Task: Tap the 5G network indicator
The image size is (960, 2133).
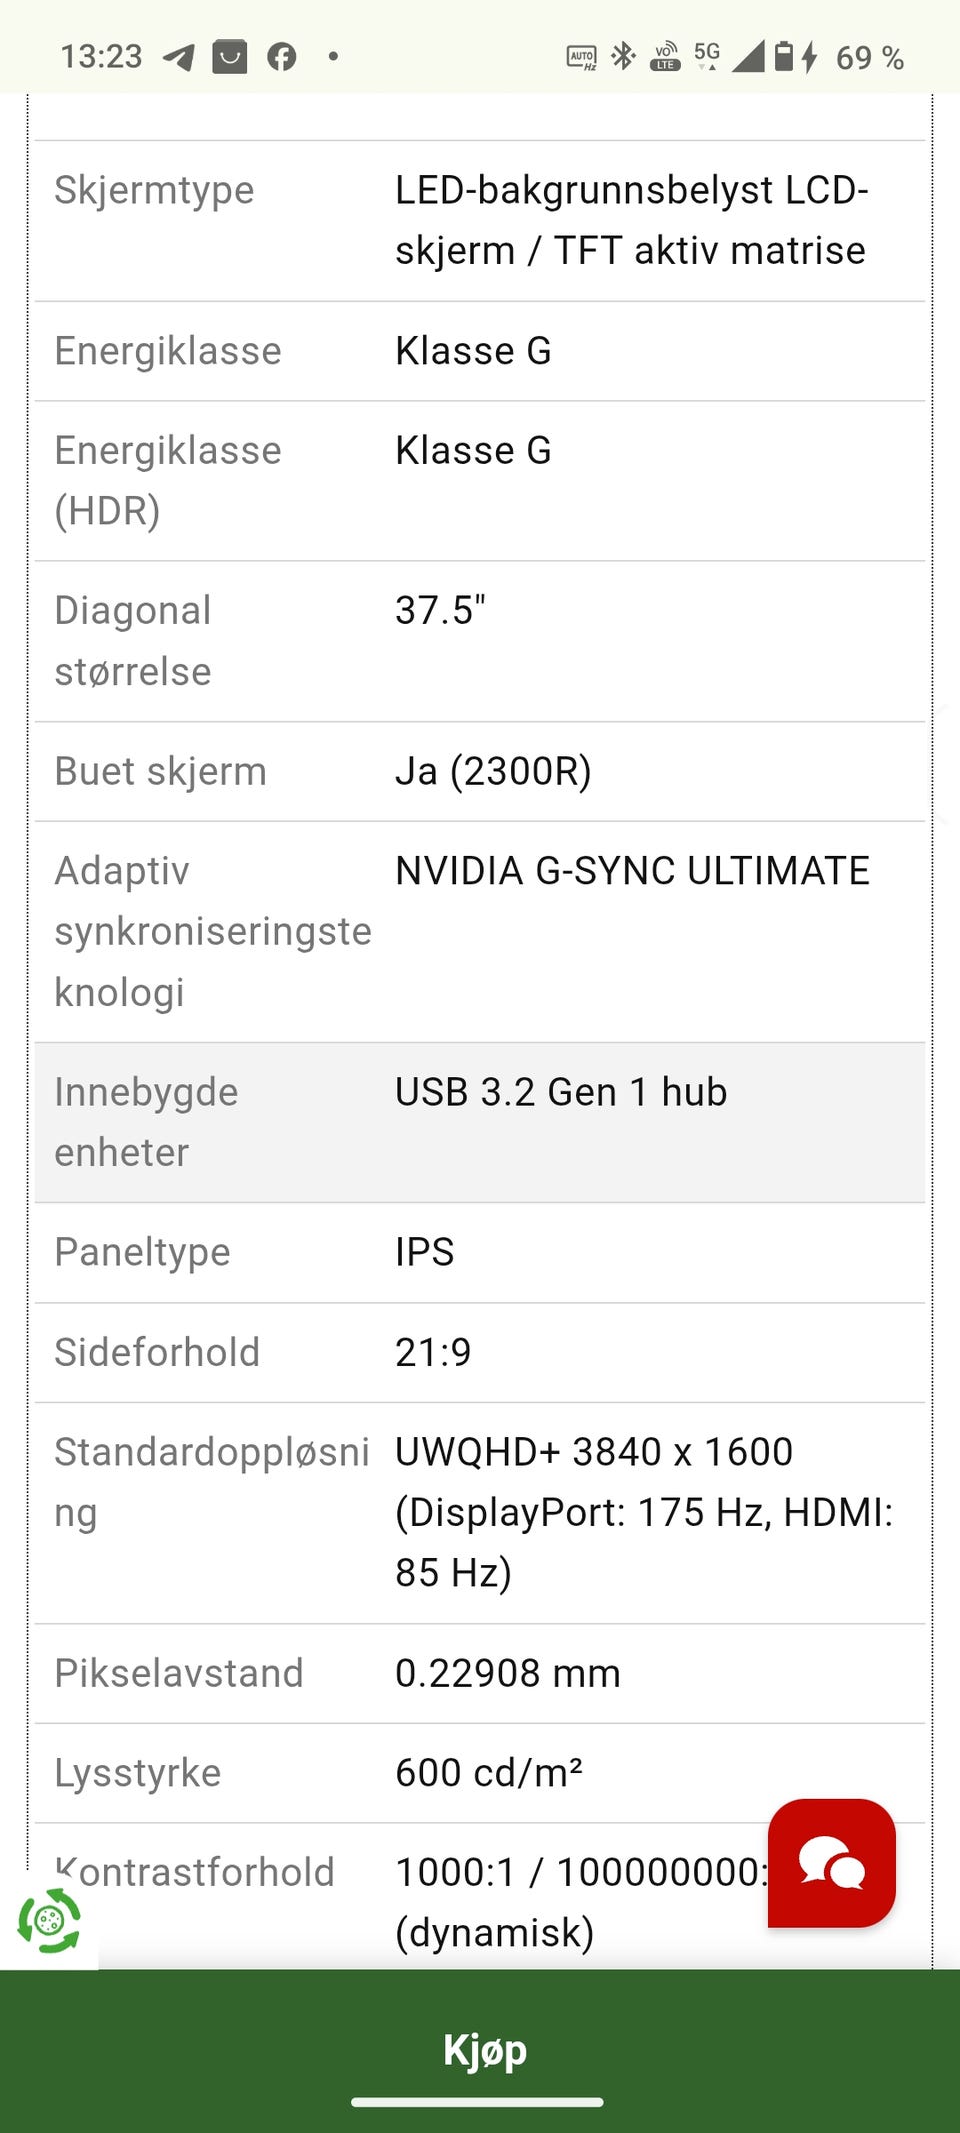Action: 707,55
